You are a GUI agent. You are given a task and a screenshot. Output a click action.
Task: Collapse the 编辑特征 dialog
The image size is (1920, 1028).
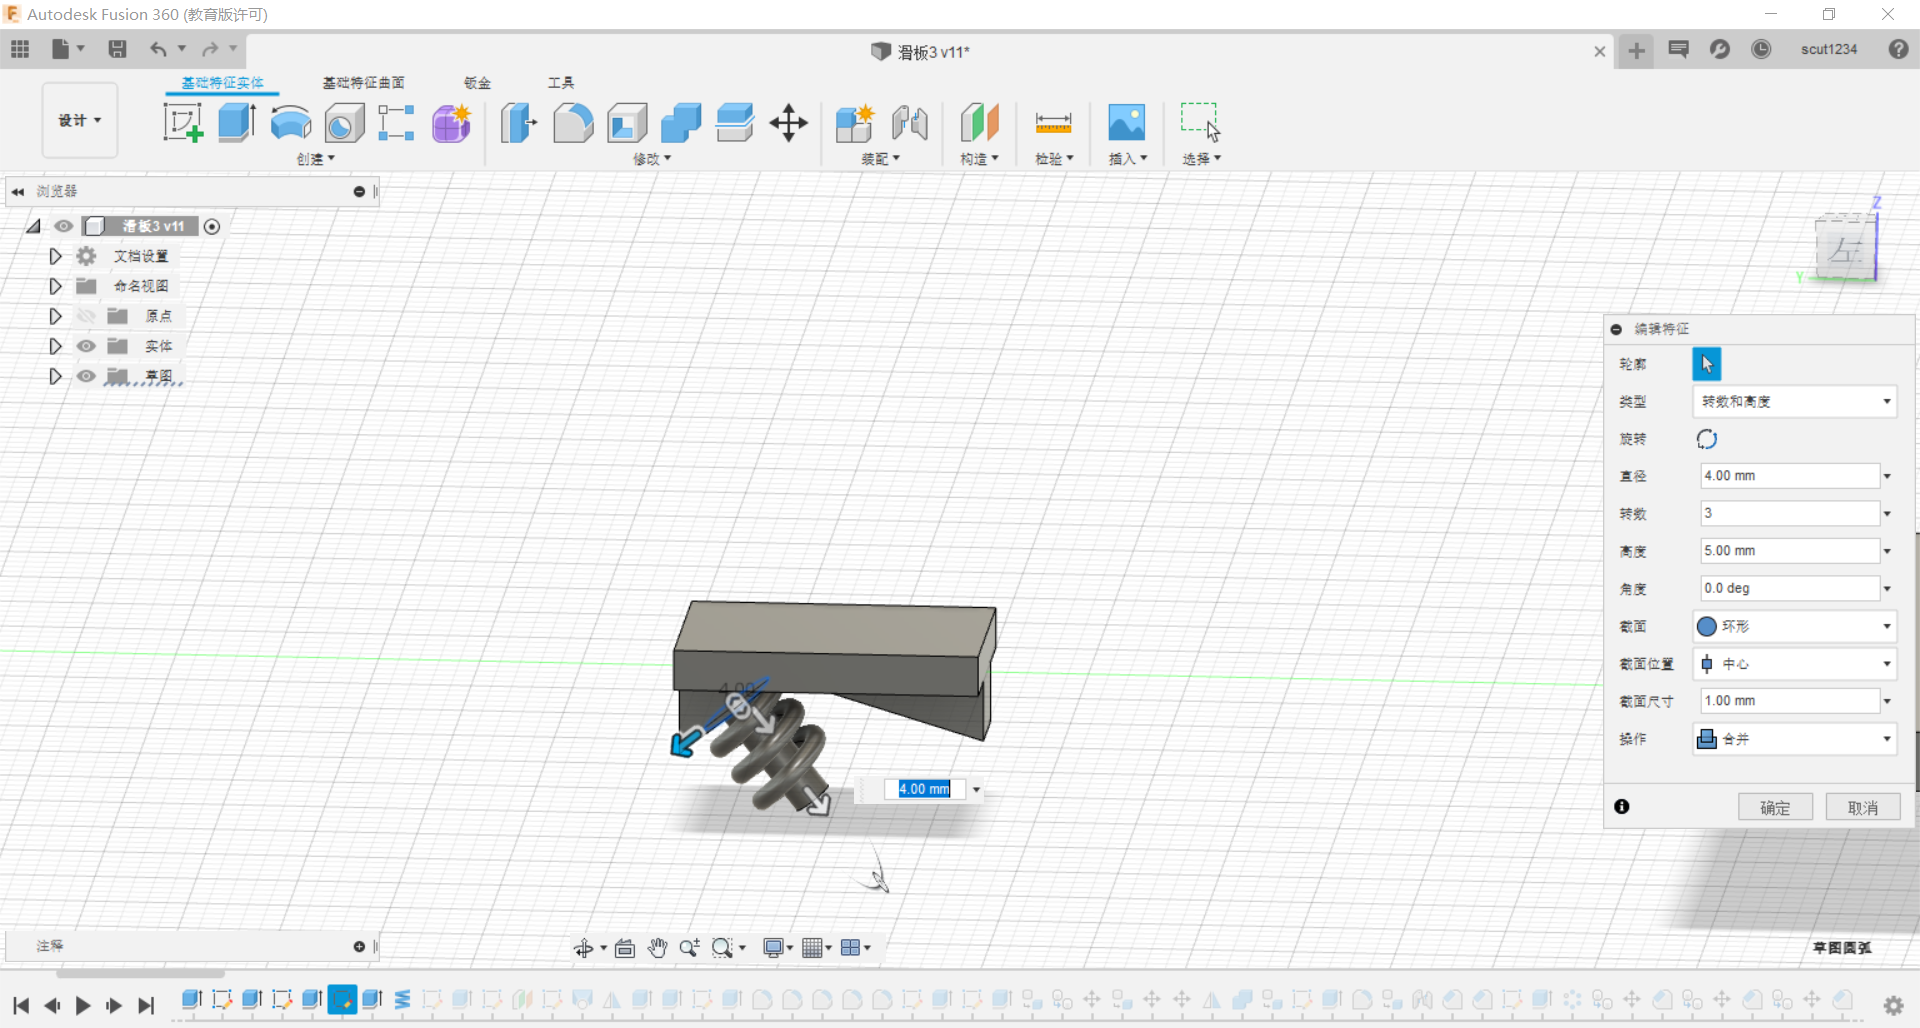pos(1616,329)
